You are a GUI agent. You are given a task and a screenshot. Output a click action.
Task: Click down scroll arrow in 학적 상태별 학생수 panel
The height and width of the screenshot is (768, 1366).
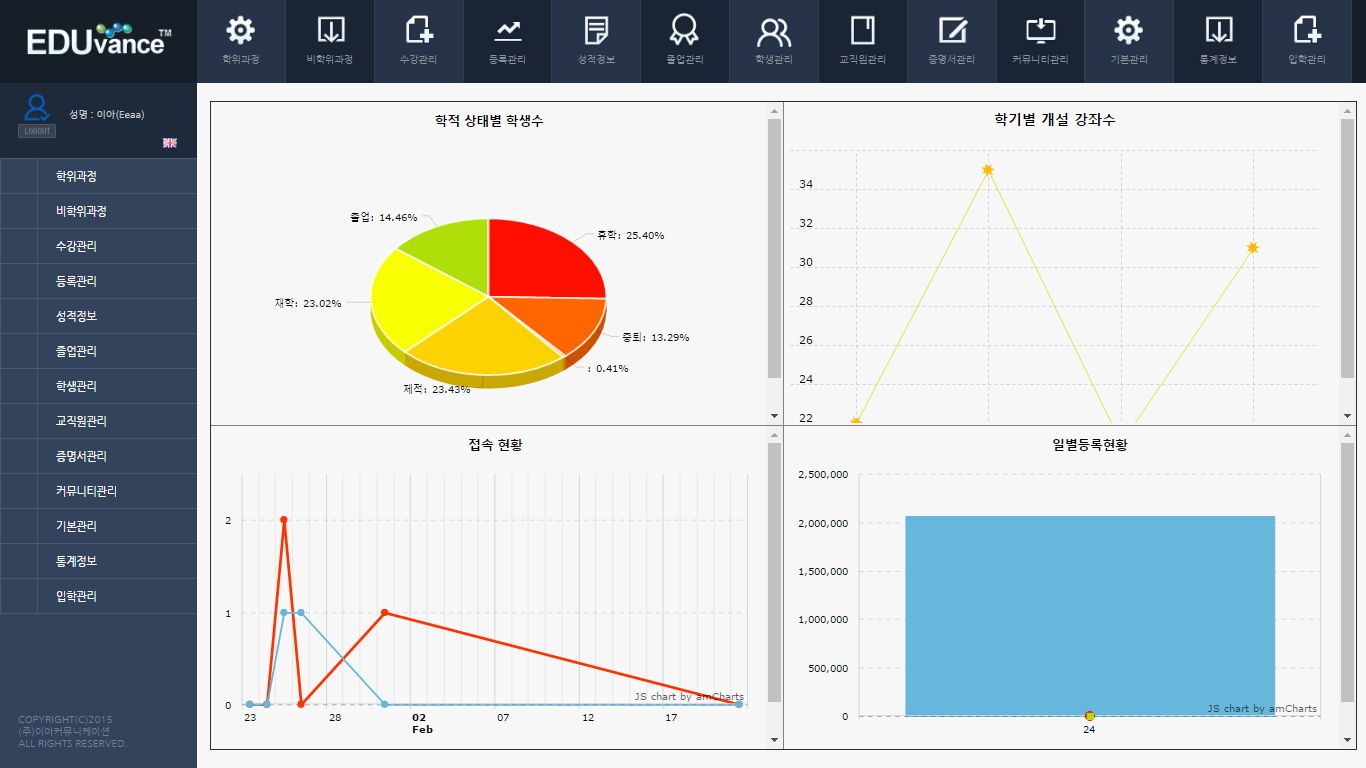(773, 415)
